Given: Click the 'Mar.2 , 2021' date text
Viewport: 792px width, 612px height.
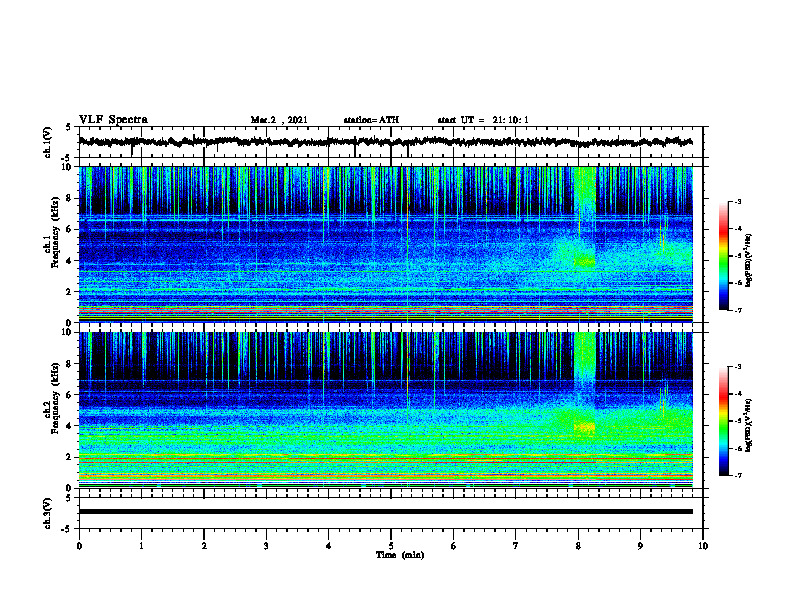Looking at the screenshot, I should tap(279, 120).
